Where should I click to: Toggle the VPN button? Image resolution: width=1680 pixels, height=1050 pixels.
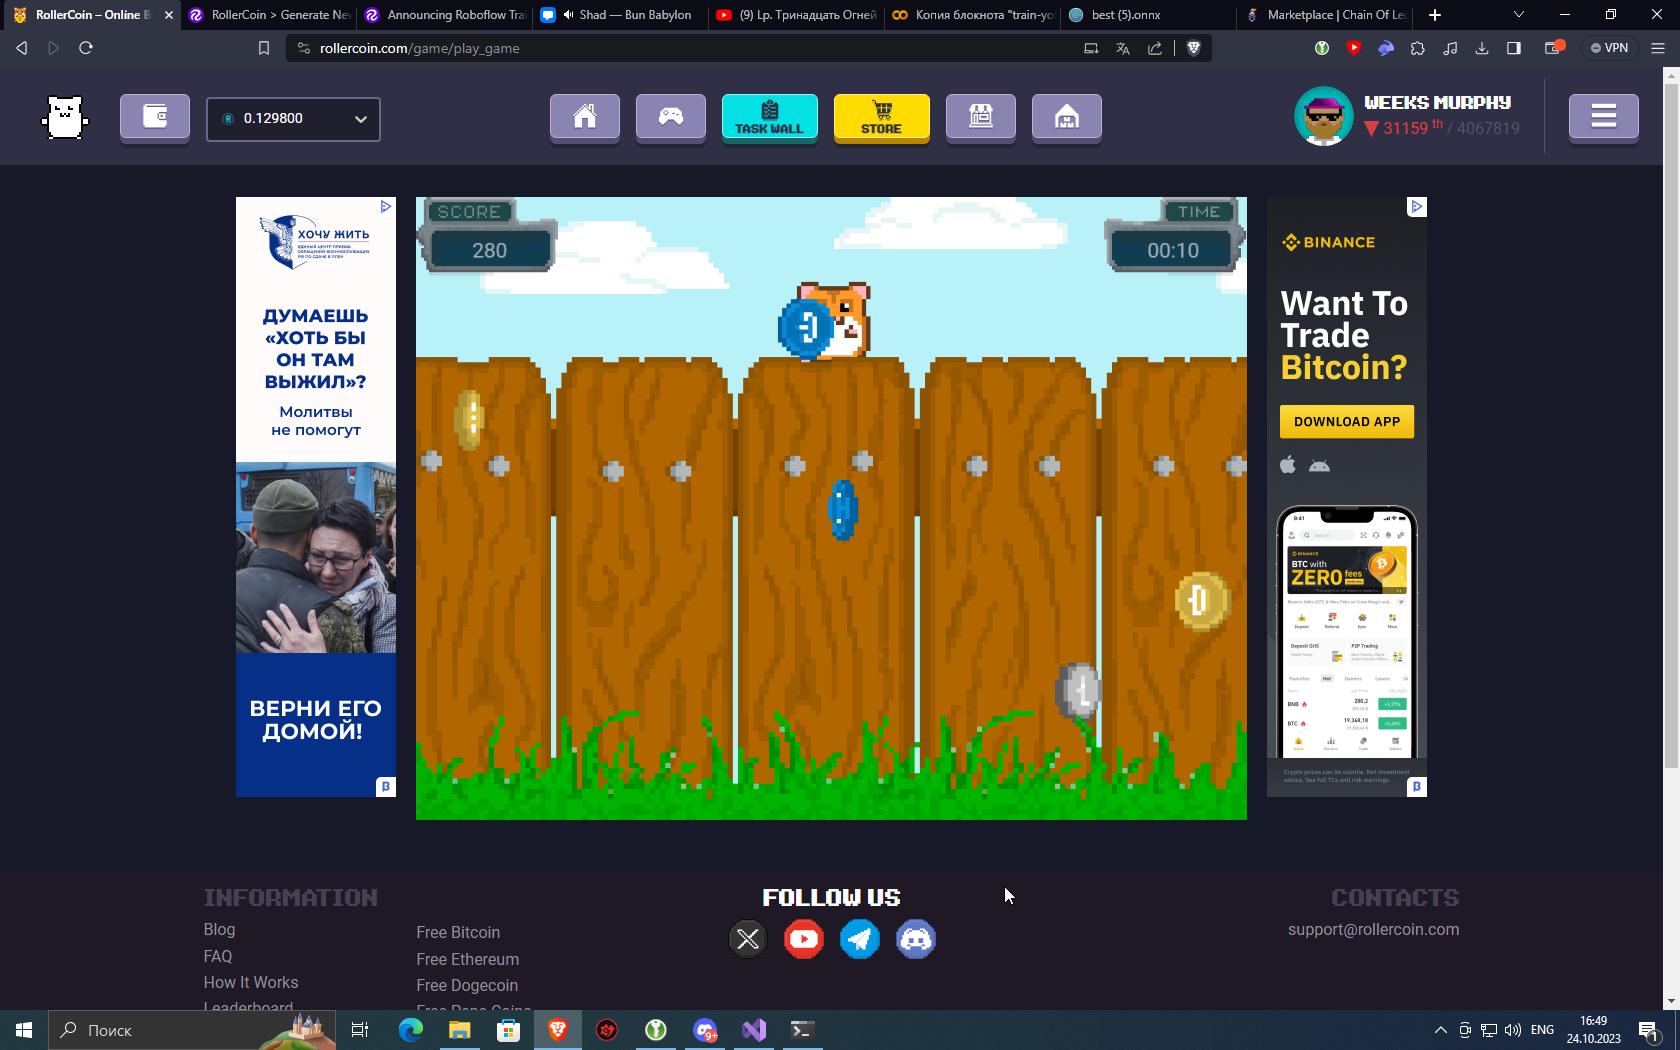click(x=1609, y=48)
